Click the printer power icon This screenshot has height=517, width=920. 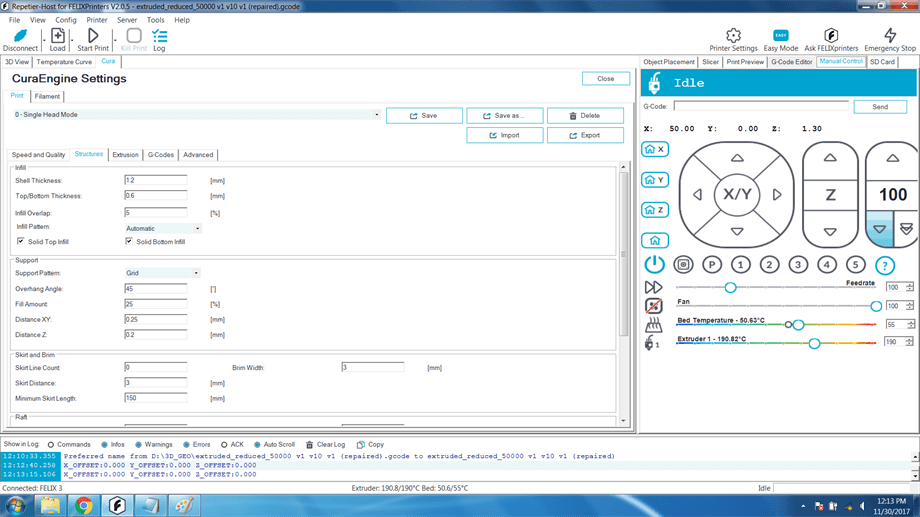(654, 265)
